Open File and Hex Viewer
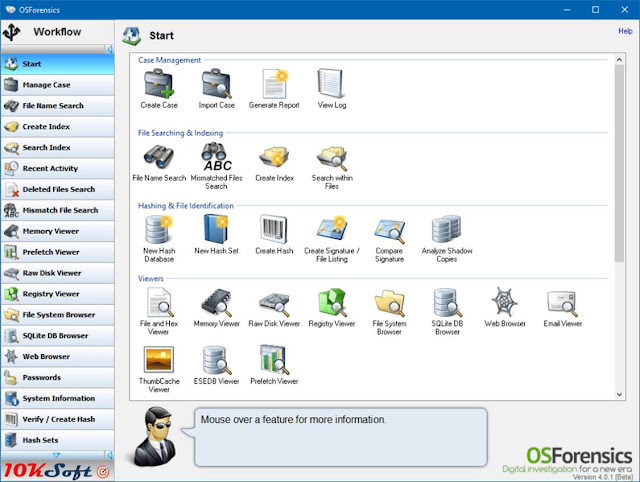The height and width of the screenshot is (482, 640). coord(159,302)
